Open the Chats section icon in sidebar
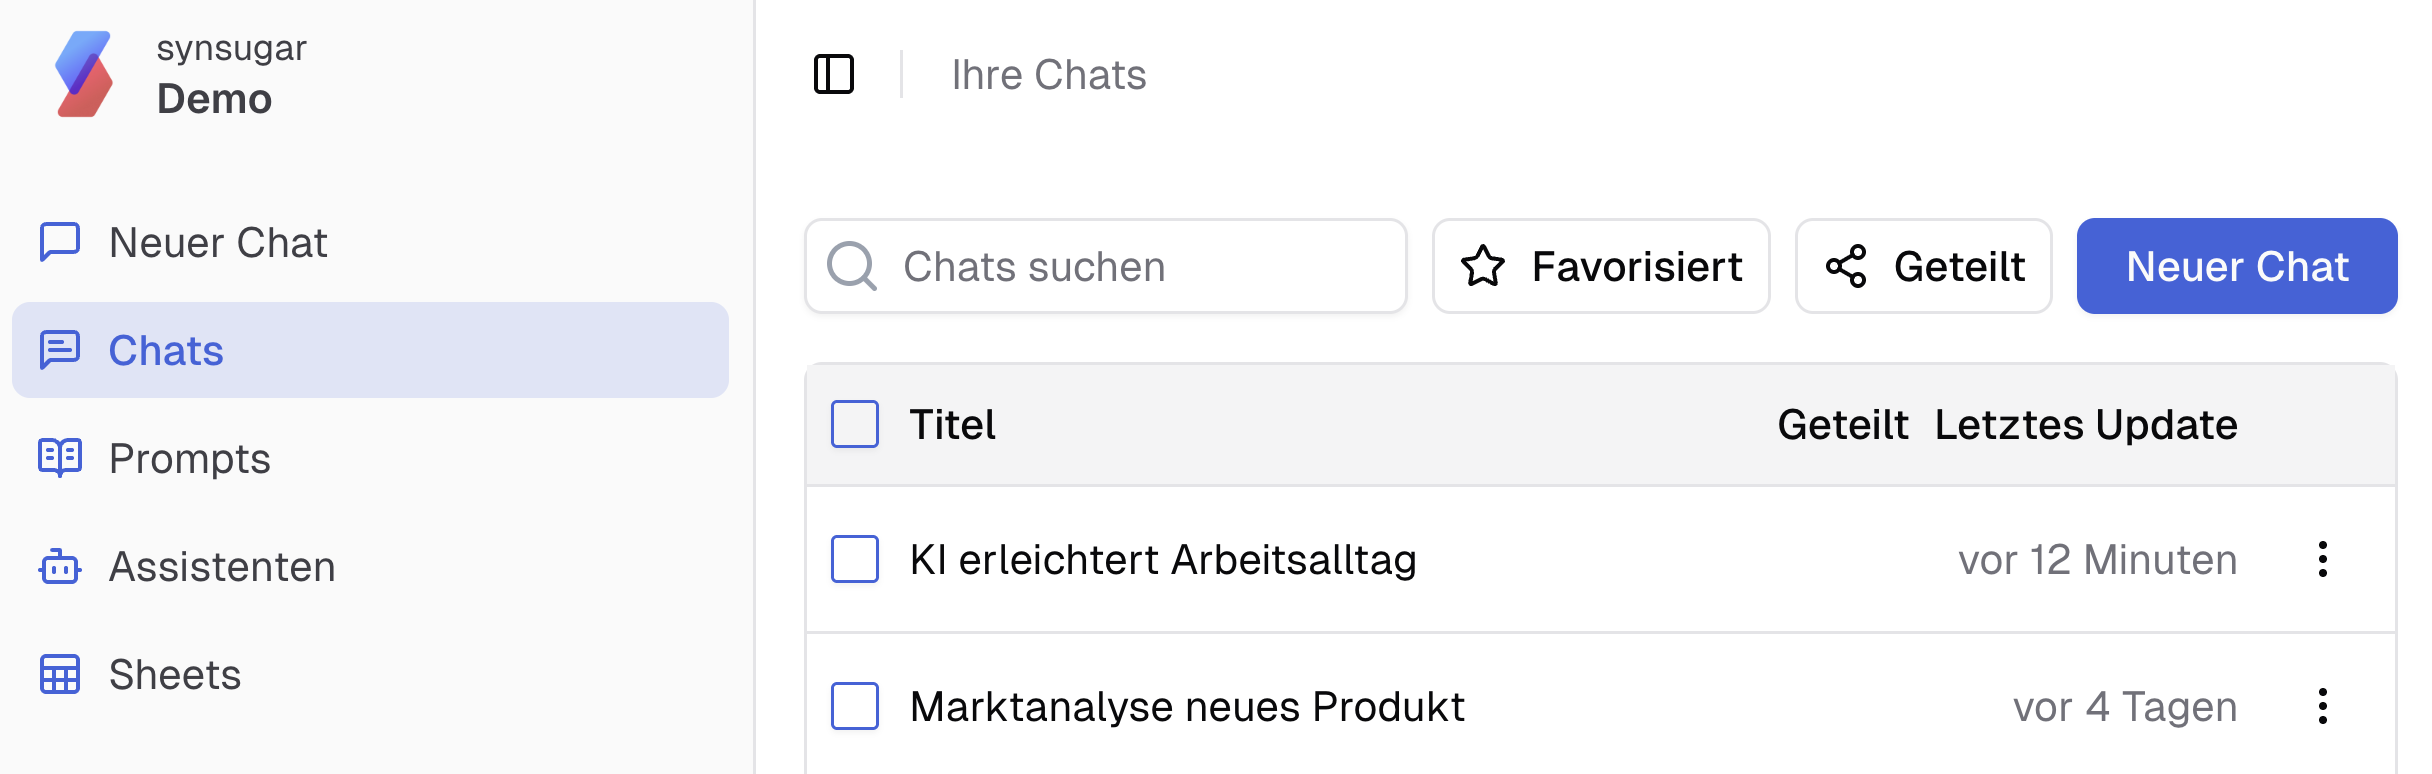 (x=61, y=351)
